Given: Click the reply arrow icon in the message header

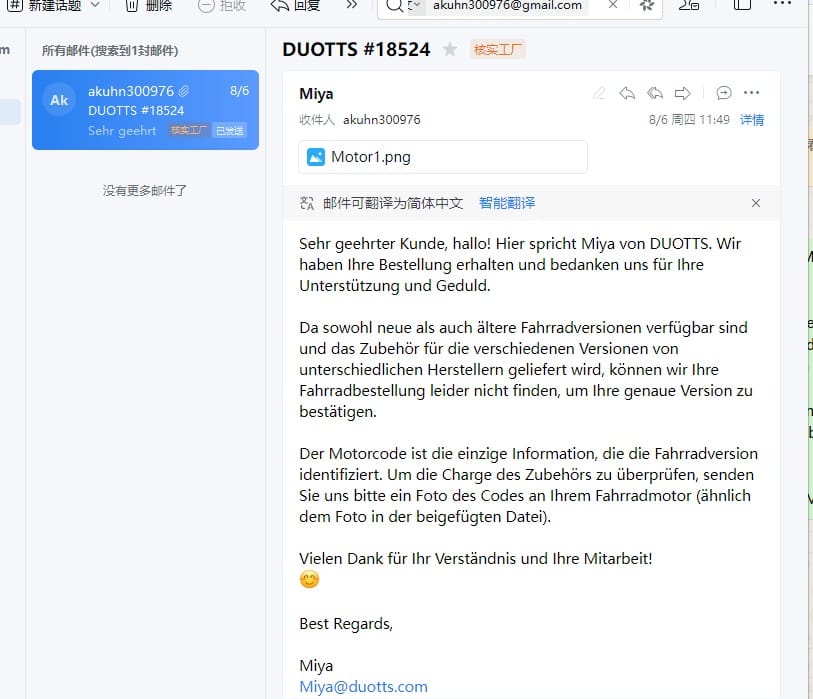Looking at the screenshot, I should point(627,93).
